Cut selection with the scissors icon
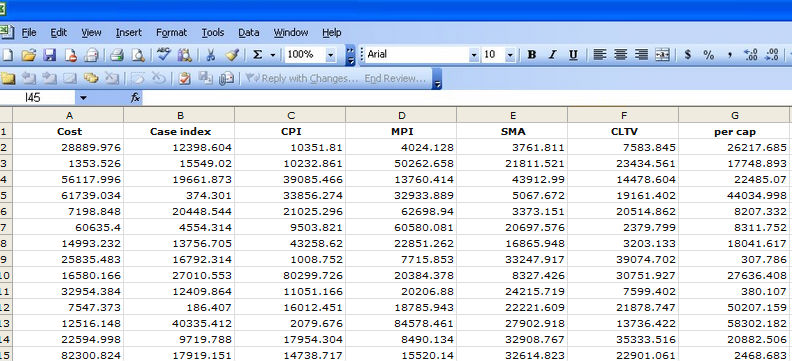Image resolution: width=792 pixels, height=361 pixels. (211, 55)
